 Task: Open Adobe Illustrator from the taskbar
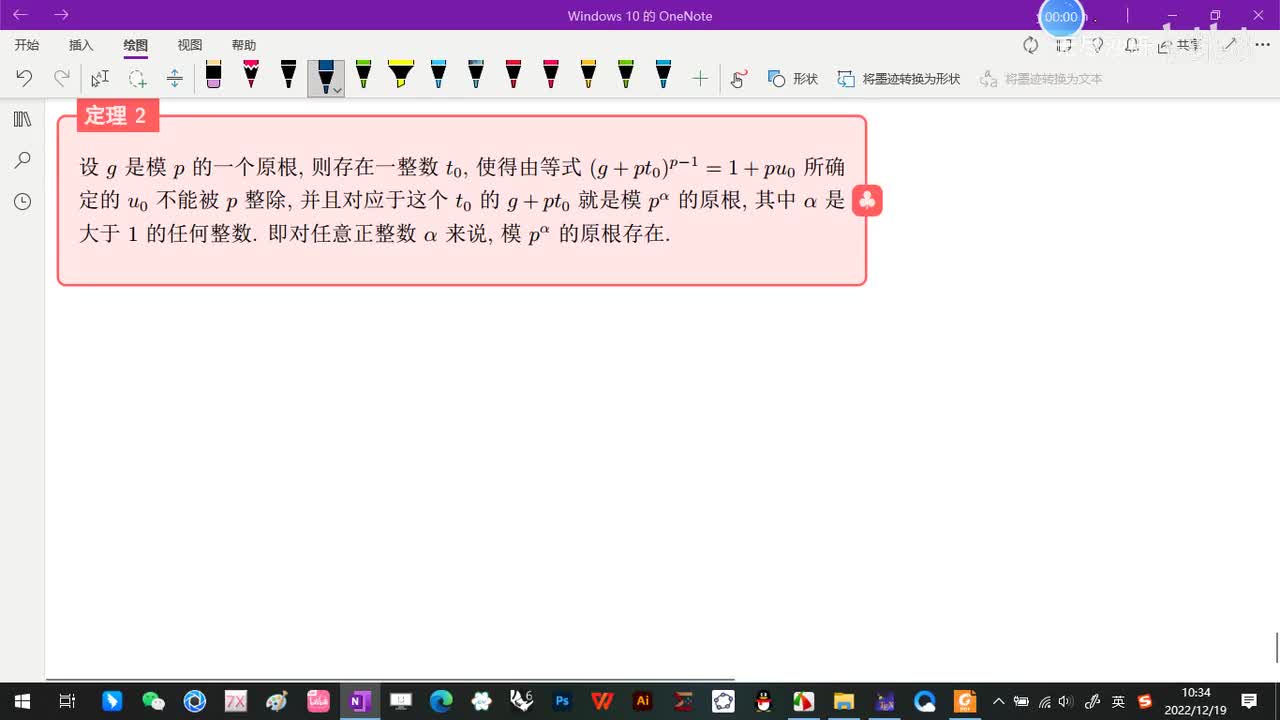[x=643, y=701]
